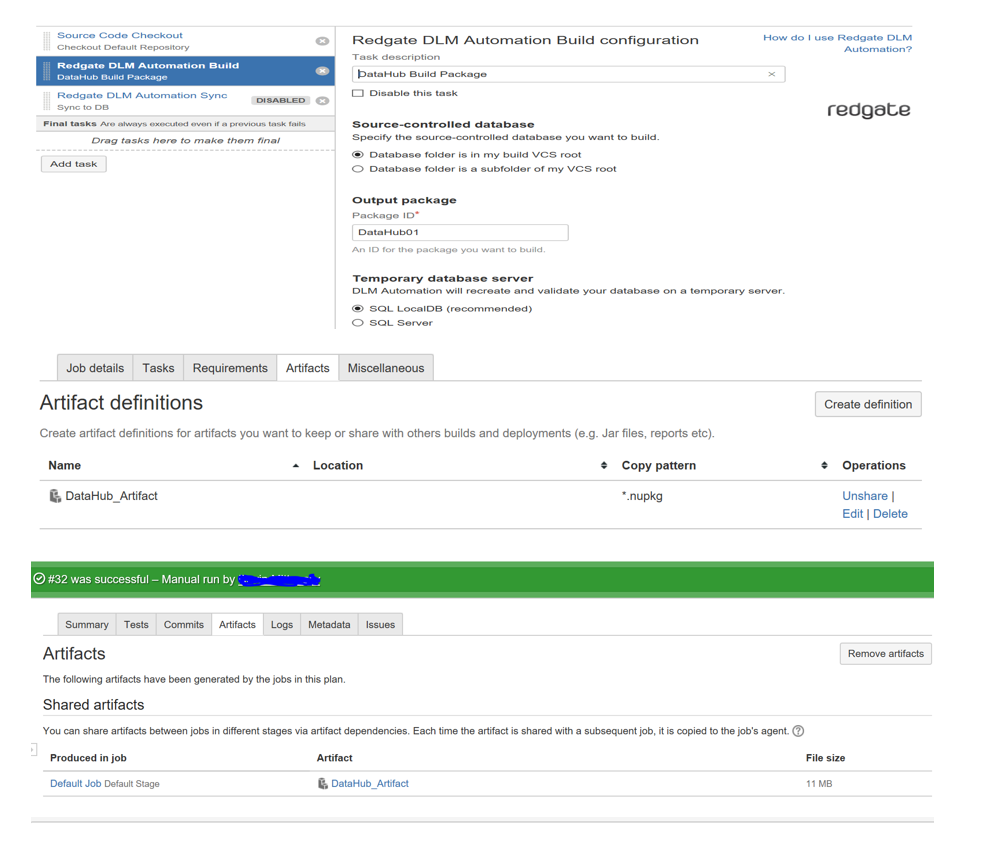The image size is (999, 843).
Task: Focus the Package ID input field
Action: tap(460, 233)
